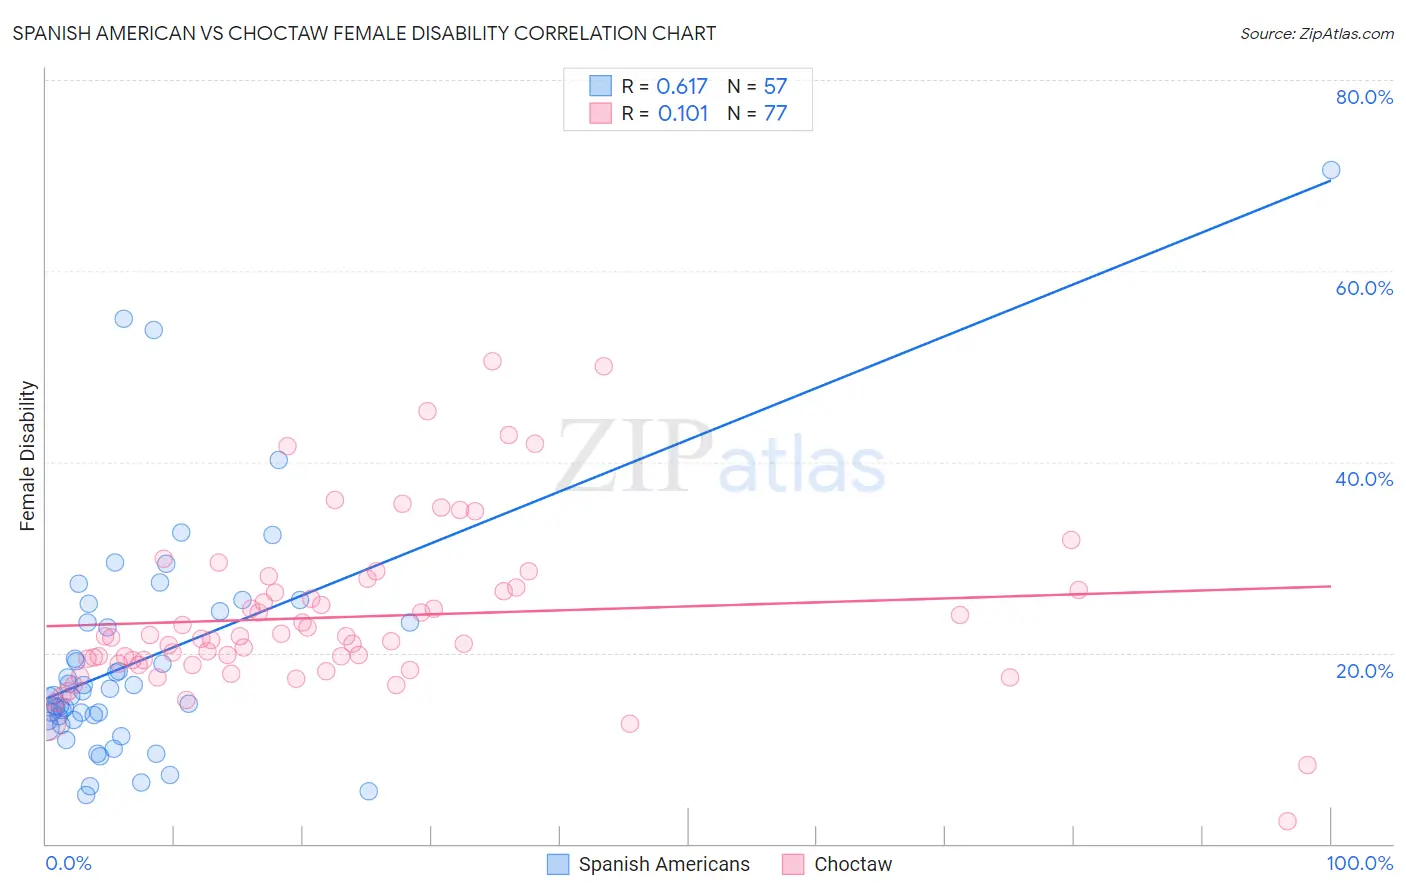Open the ZipAtlas.com source link
Screen dimensions: 1406x892
(1316, 33)
